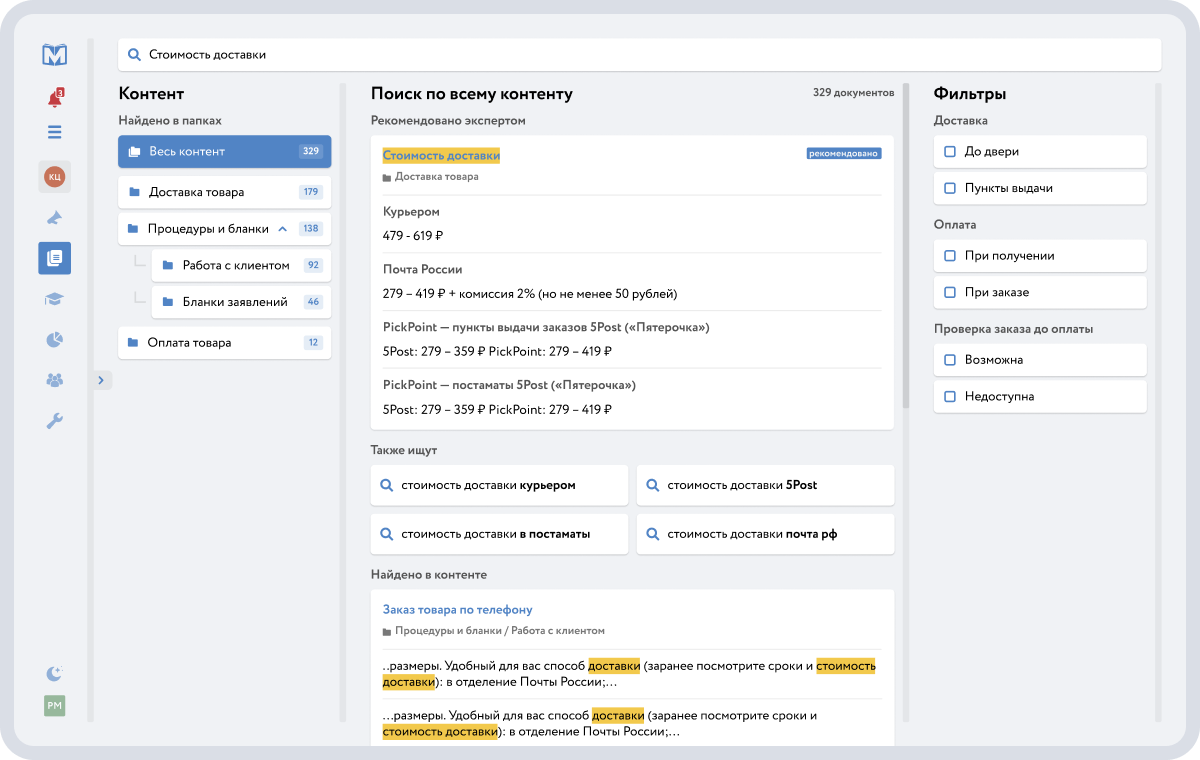Open the wrench settings icon

coord(54,421)
